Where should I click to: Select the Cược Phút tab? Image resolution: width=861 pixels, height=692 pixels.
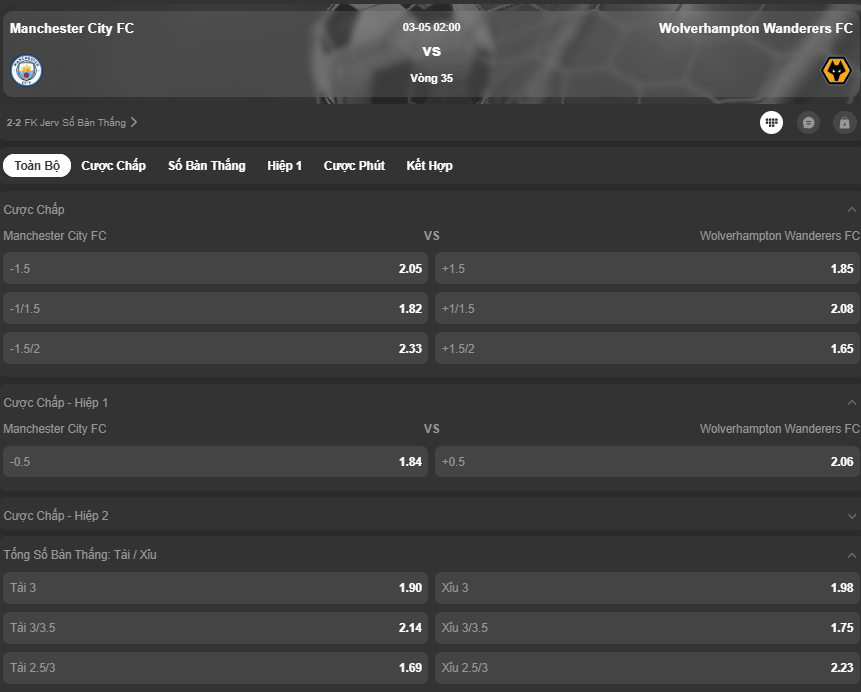354,165
